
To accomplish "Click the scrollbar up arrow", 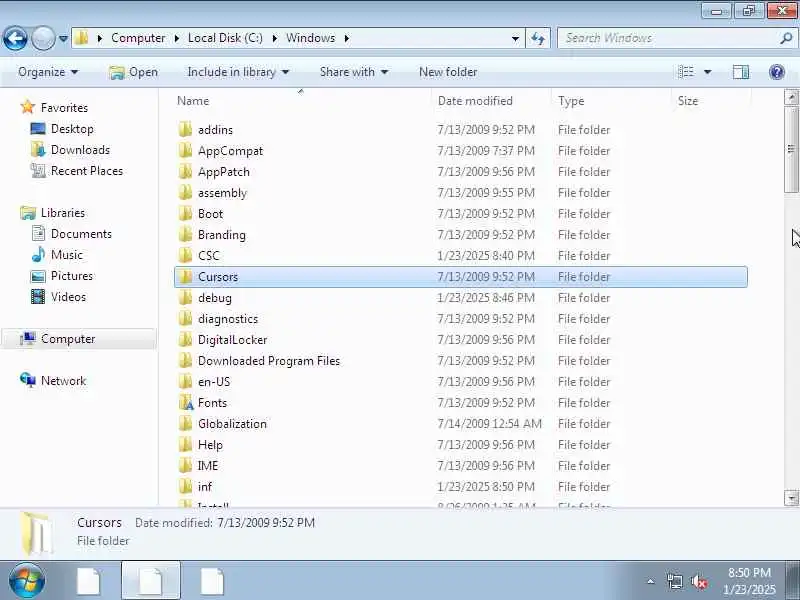I will tap(791, 97).
